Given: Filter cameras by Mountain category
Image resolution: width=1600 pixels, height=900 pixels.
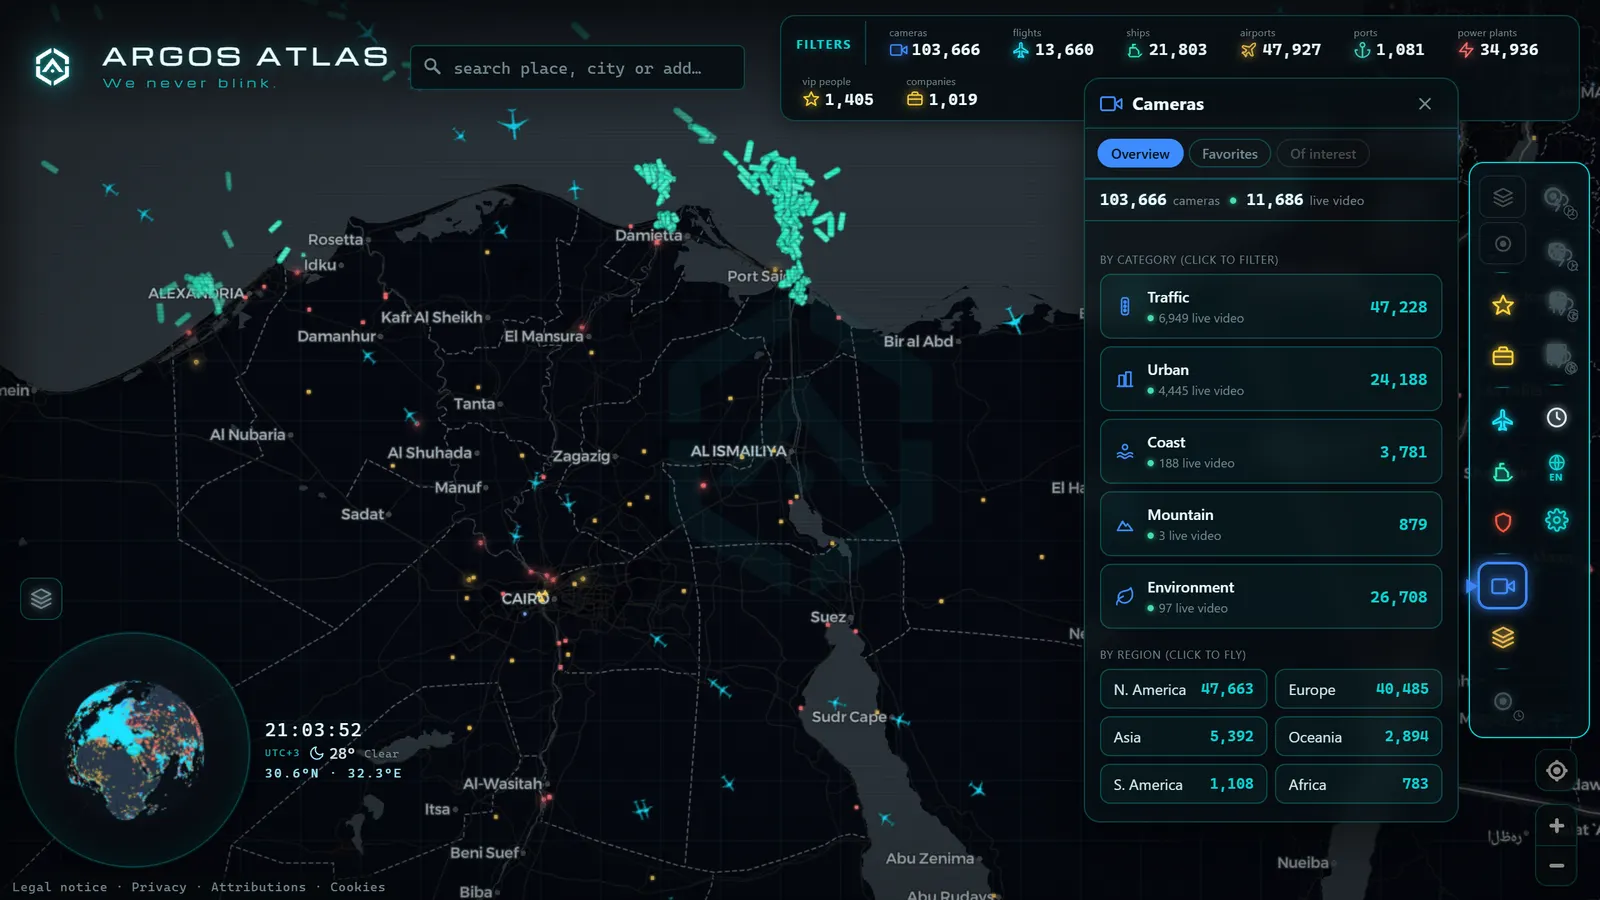Looking at the screenshot, I should click(x=1271, y=524).
